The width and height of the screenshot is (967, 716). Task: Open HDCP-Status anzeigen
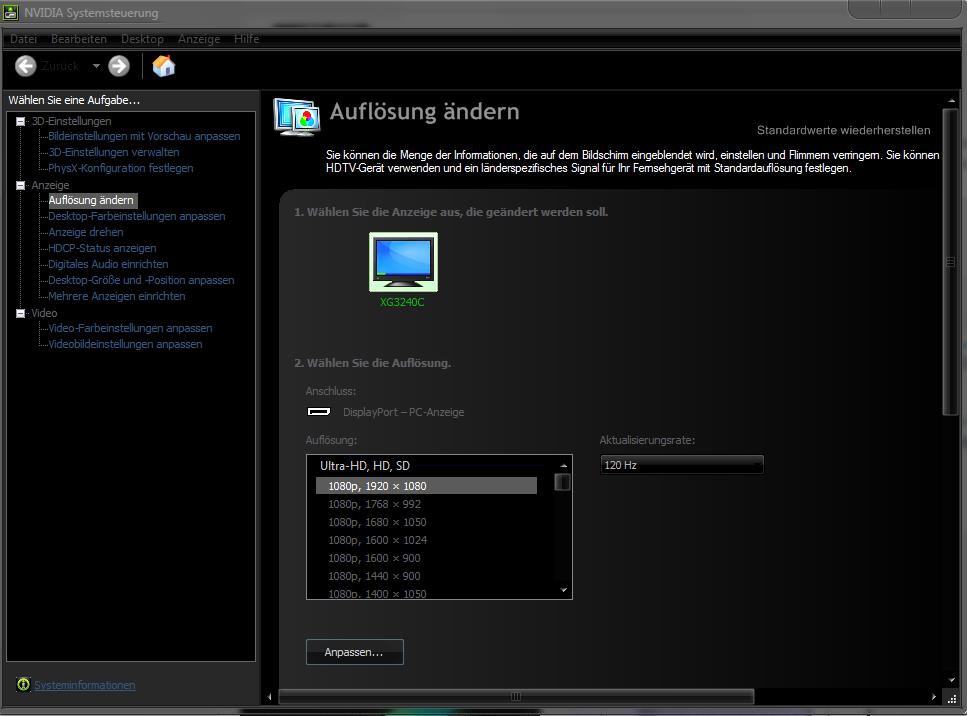pyautogui.click(x=102, y=249)
